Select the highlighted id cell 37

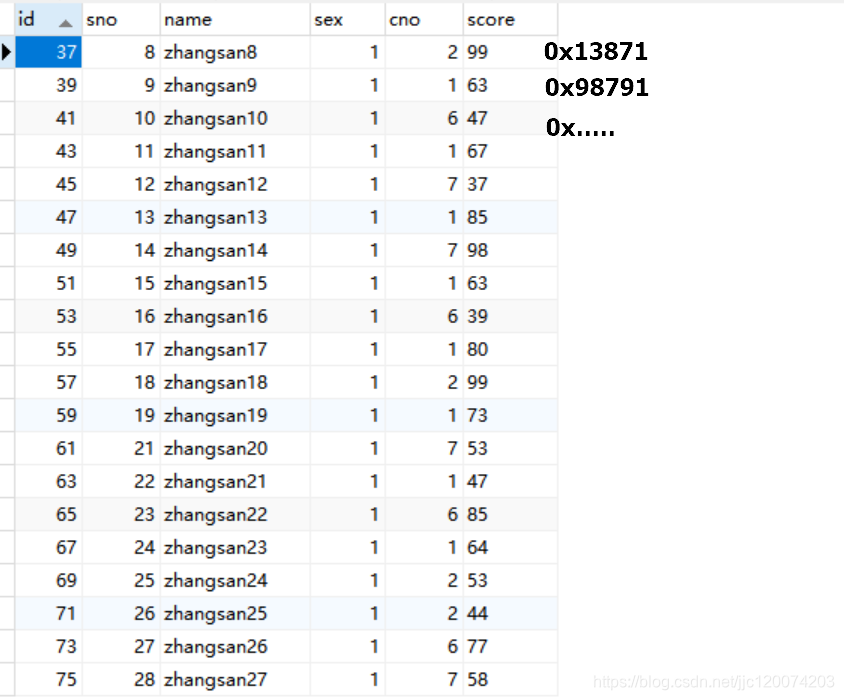coord(48,52)
